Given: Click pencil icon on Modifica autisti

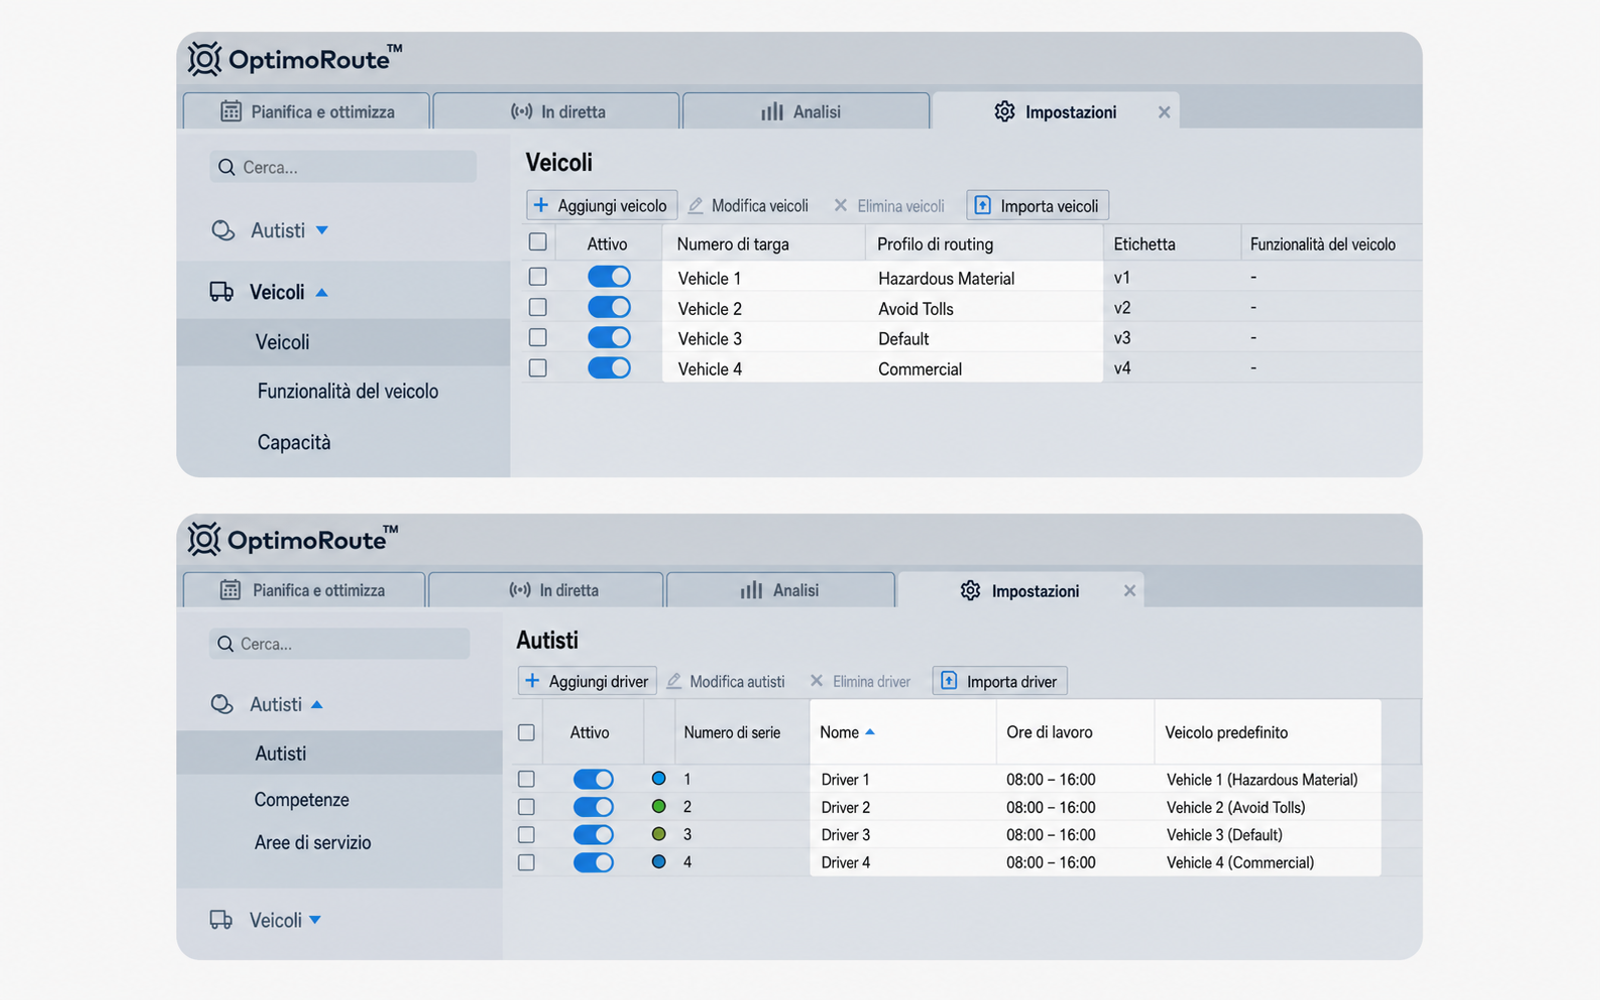Looking at the screenshot, I should [x=674, y=681].
